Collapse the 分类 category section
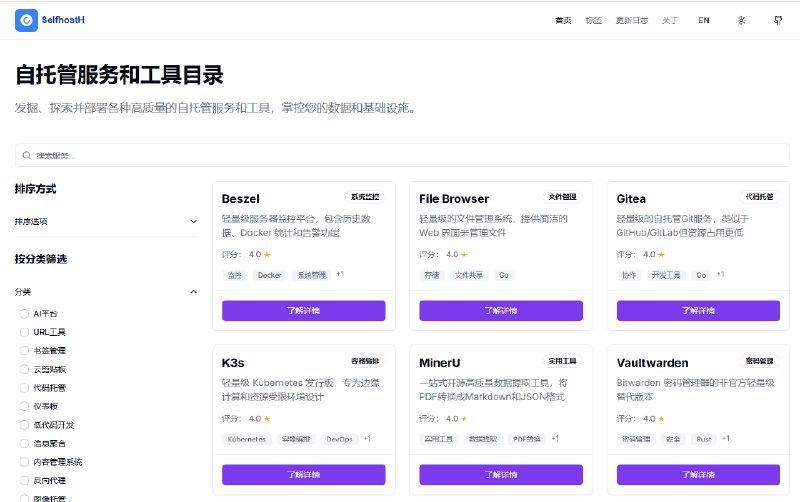 [x=193, y=292]
